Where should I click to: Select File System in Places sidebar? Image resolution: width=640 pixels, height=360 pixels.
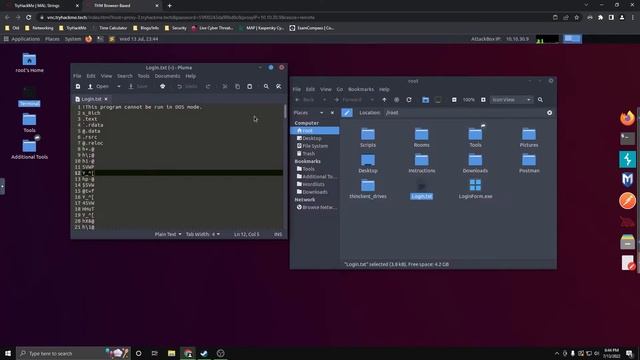[315, 146]
